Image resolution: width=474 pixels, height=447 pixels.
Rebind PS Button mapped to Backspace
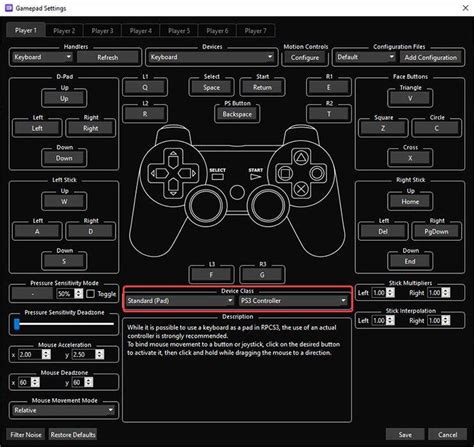[237, 114]
